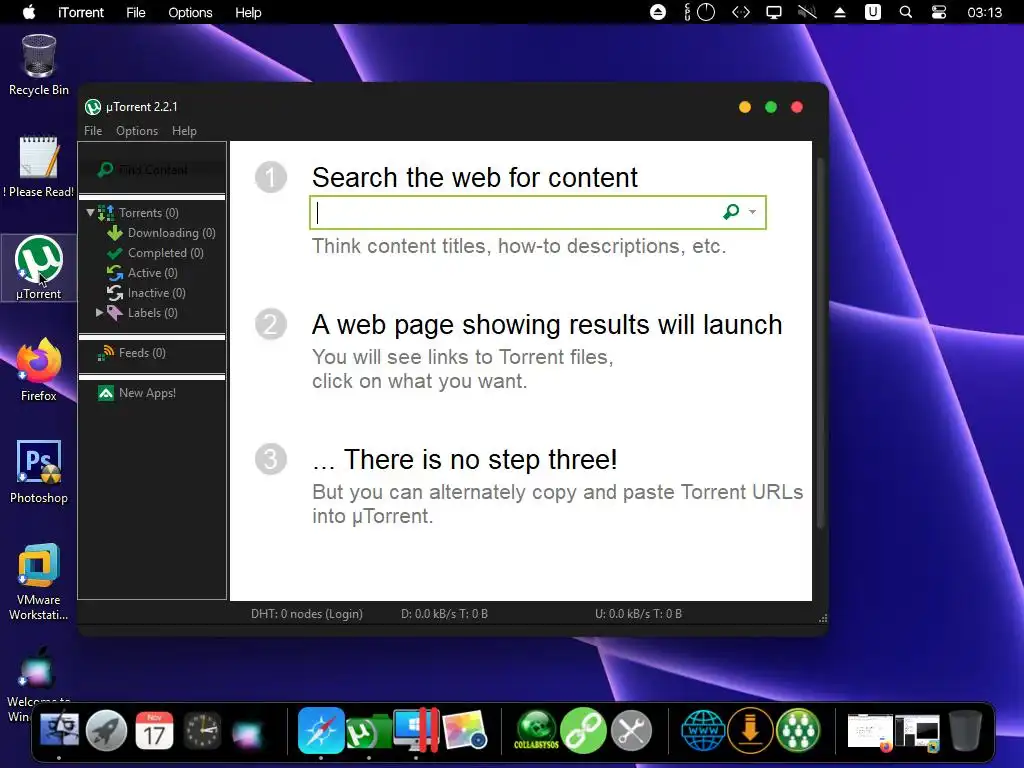Open the minimized window thumbnail with Firefox badge

870,731
